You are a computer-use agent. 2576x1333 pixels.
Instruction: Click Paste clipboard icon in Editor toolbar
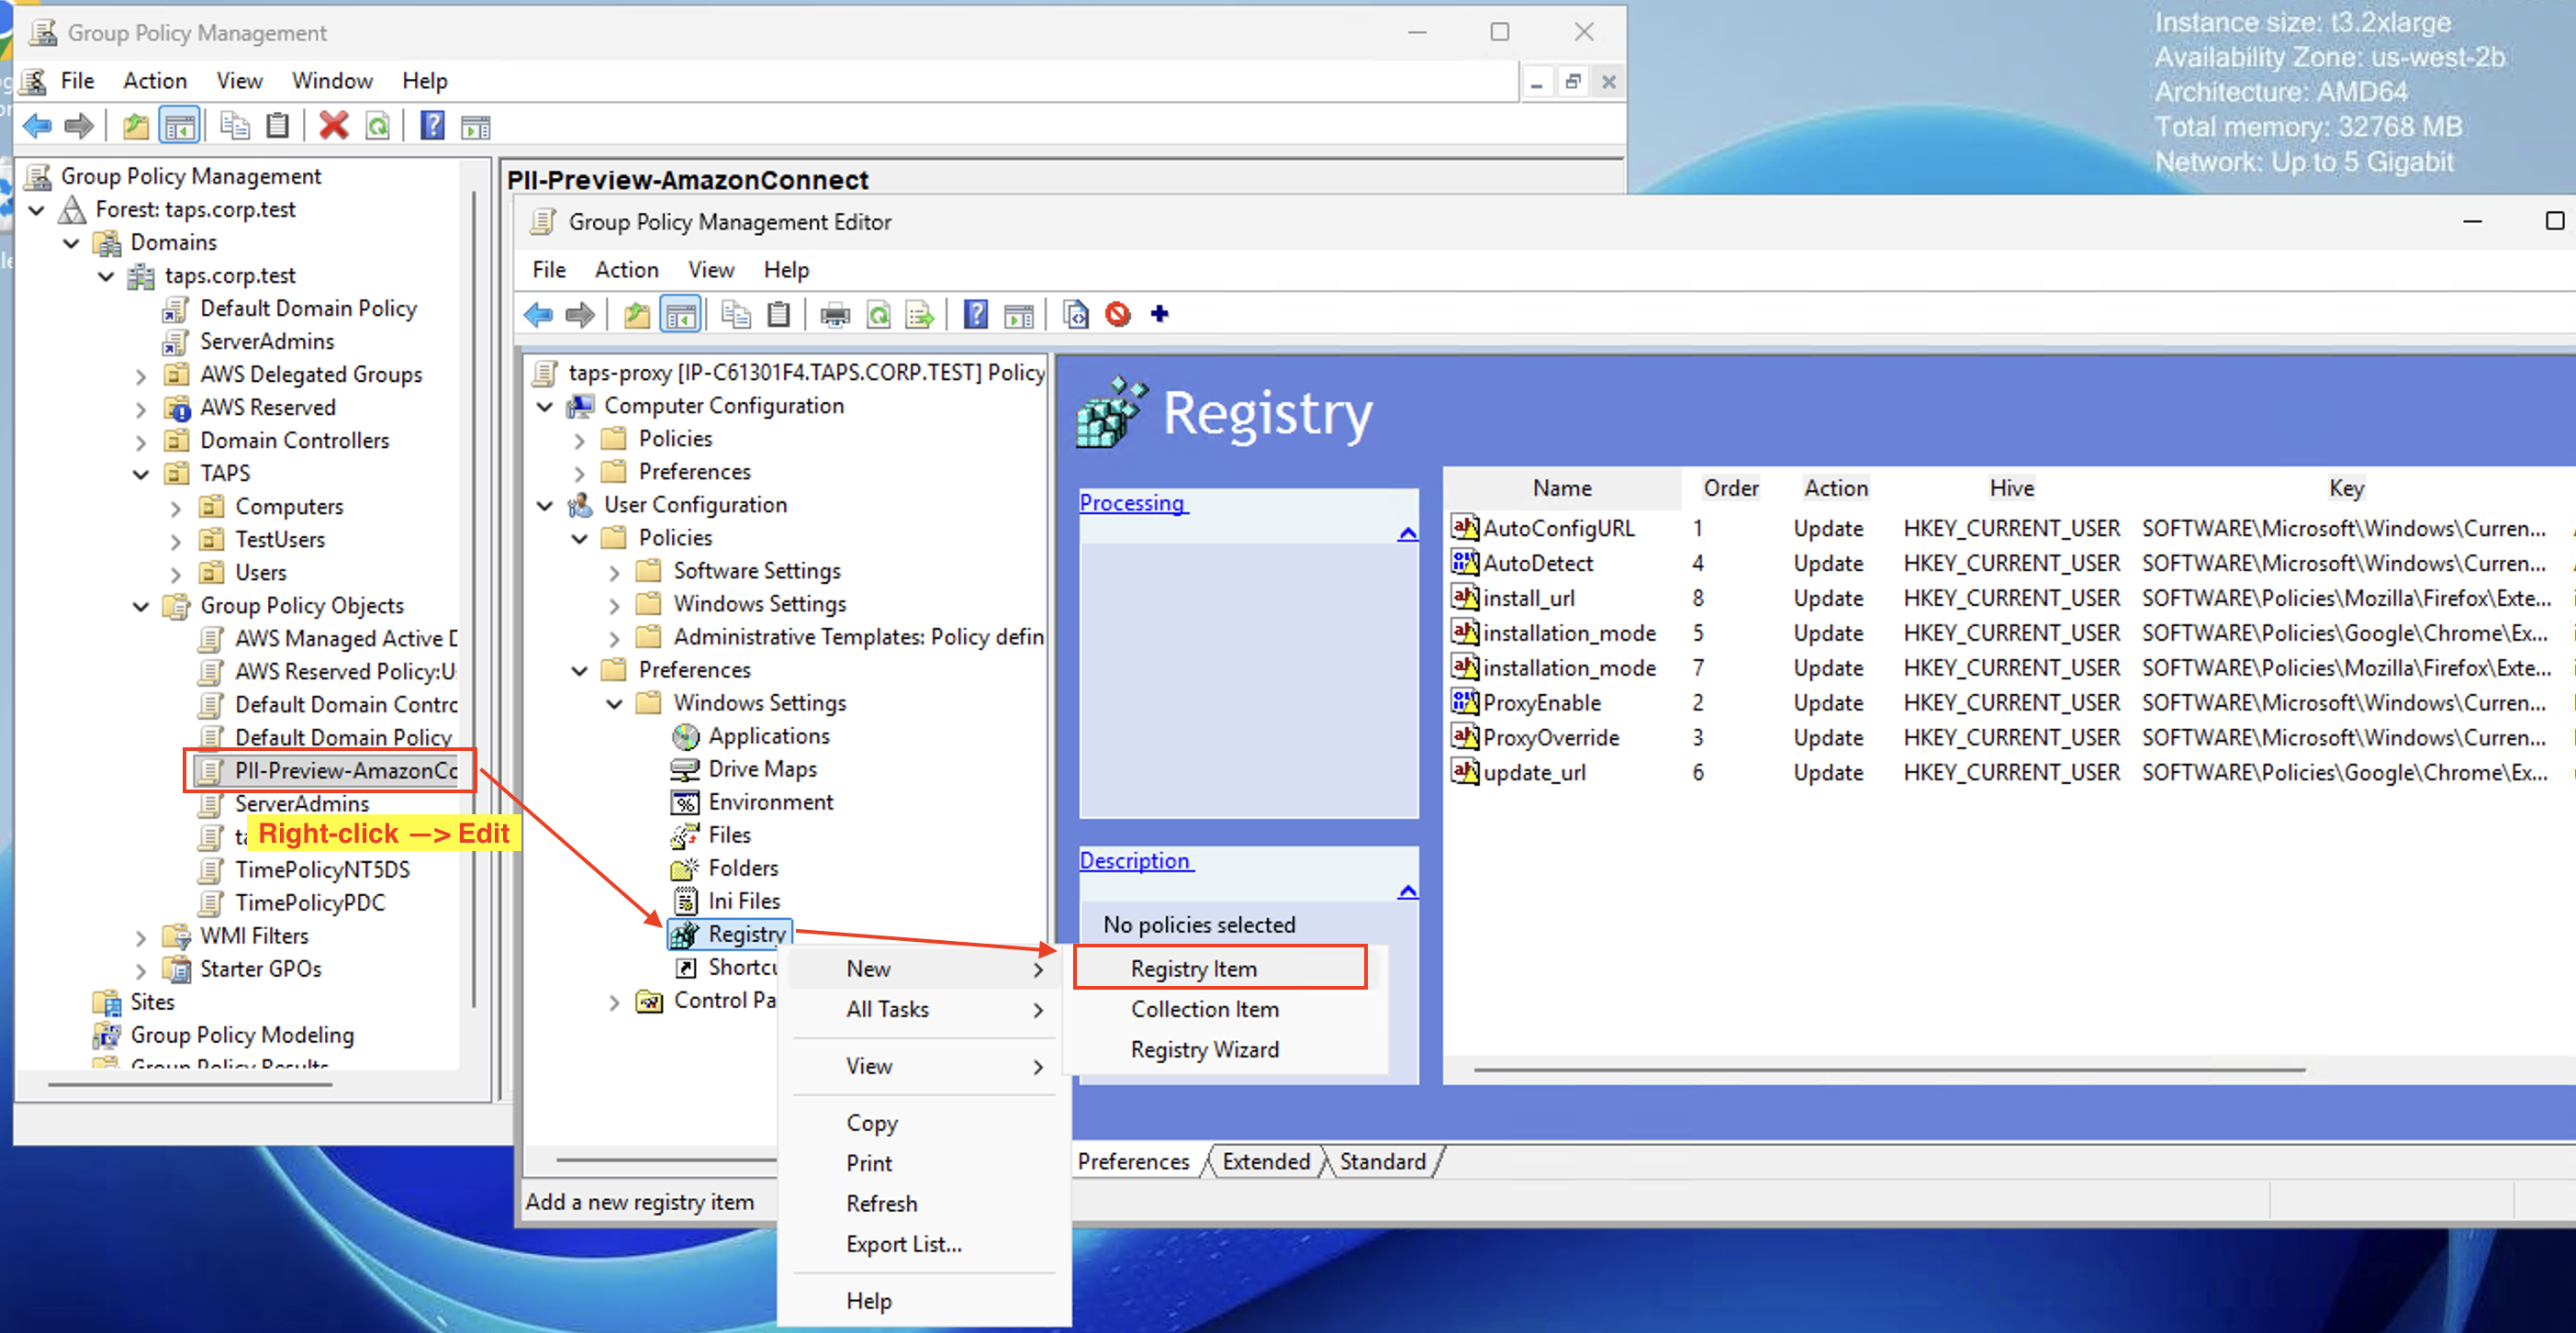(x=778, y=315)
